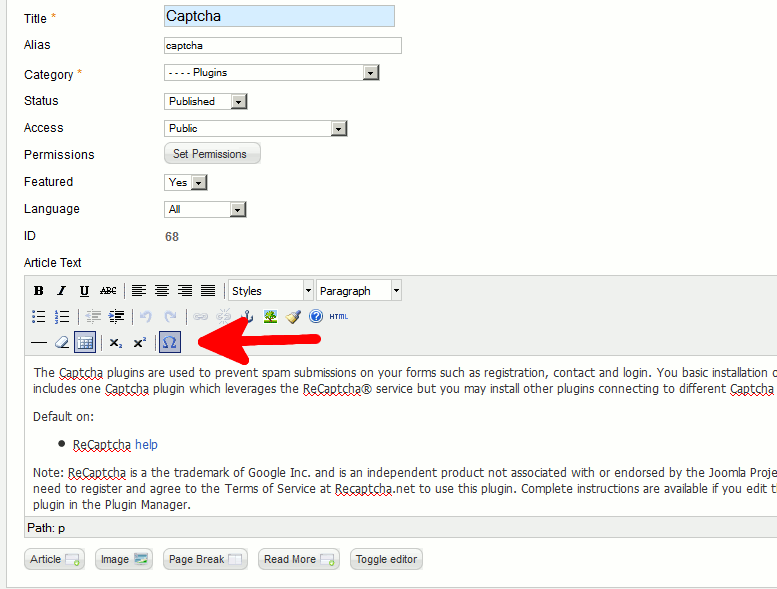This screenshot has width=777, height=589.
Task: Align text right
Action: tap(185, 291)
